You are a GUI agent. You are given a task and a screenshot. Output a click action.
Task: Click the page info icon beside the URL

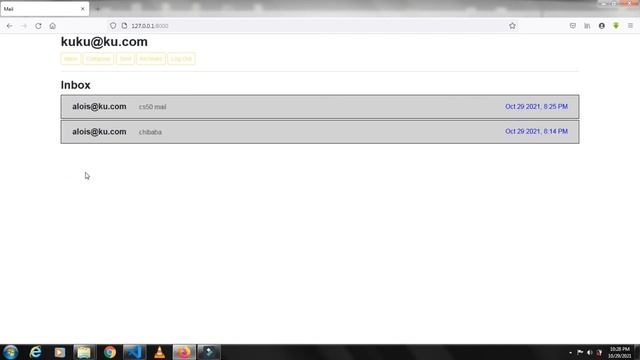pyautogui.click(x=124, y=25)
